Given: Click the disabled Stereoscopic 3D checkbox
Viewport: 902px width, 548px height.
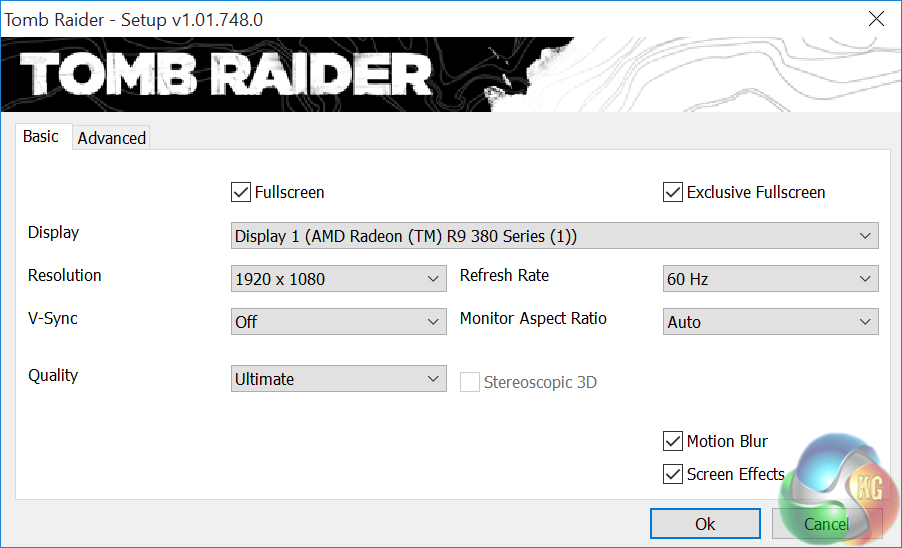Looking at the screenshot, I should click(x=469, y=382).
